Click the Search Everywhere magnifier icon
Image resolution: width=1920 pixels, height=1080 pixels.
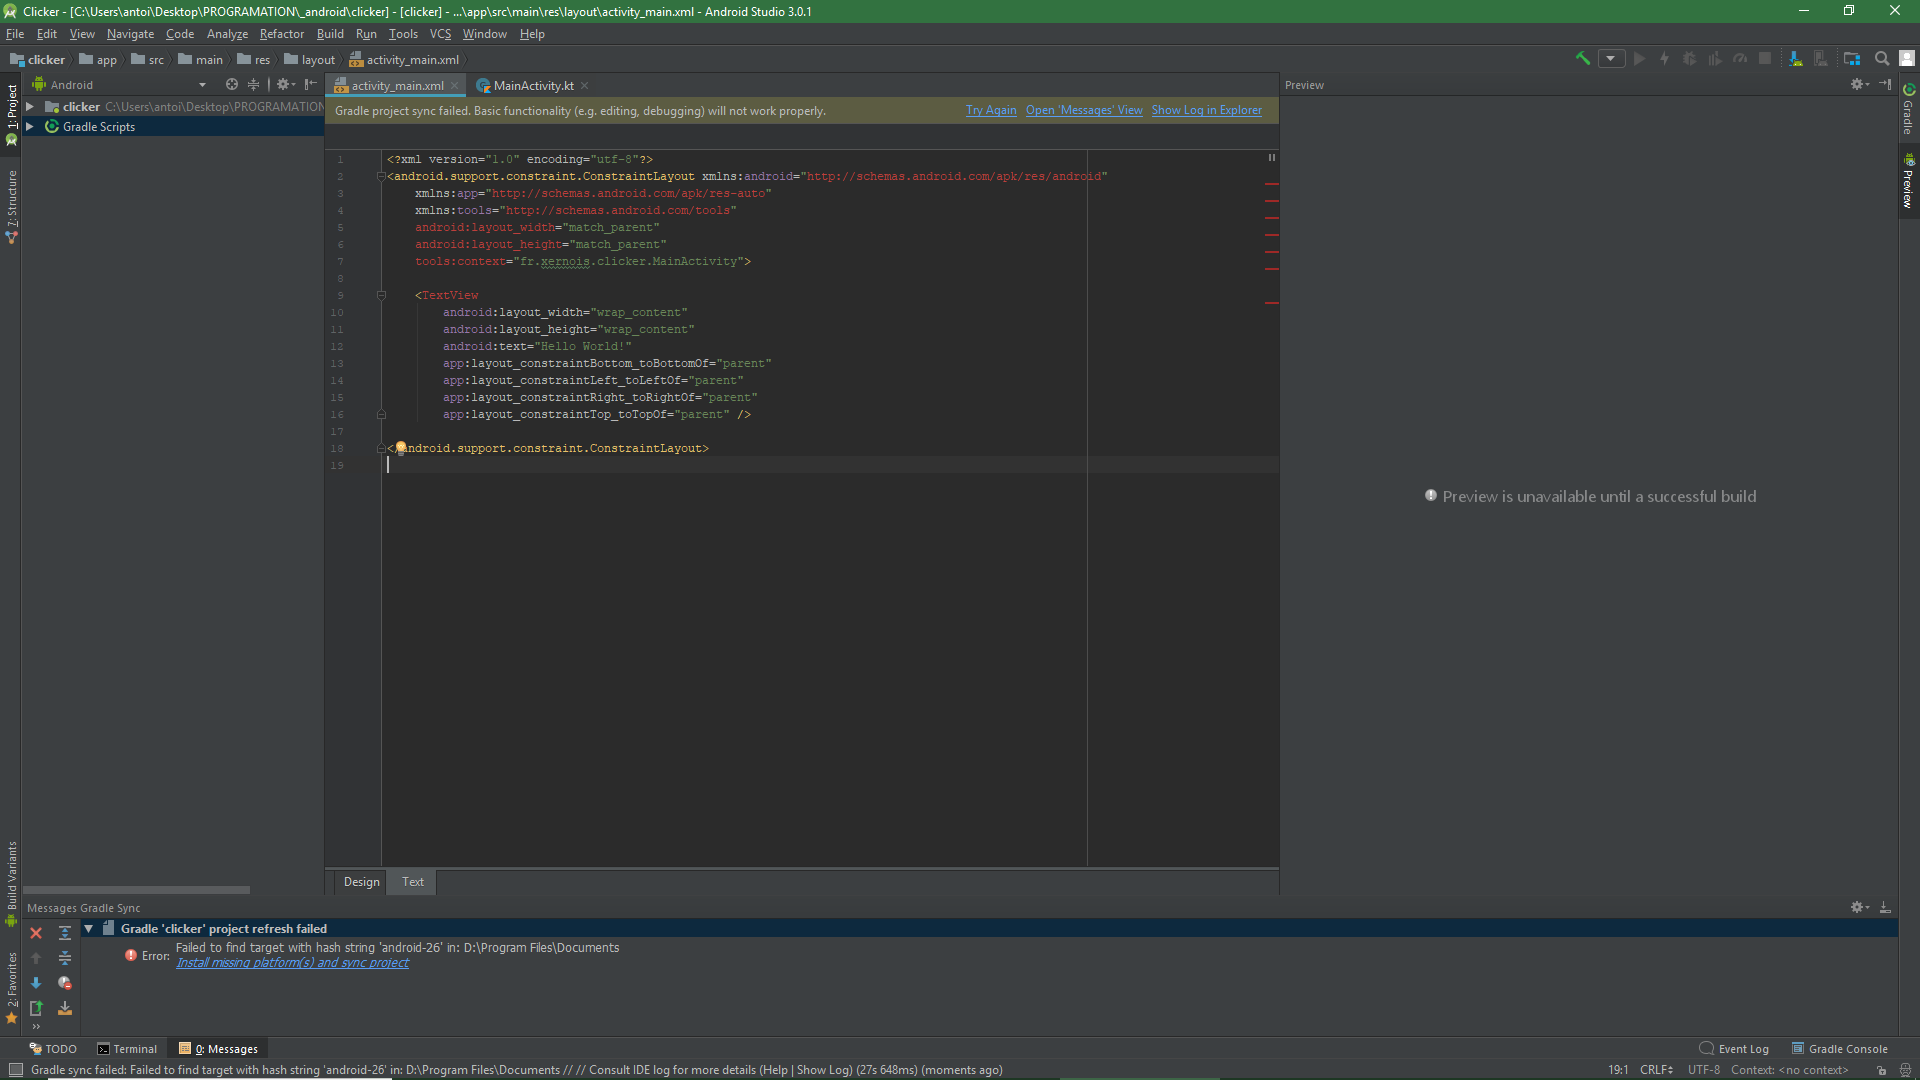pyautogui.click(x=1882, y=59)
